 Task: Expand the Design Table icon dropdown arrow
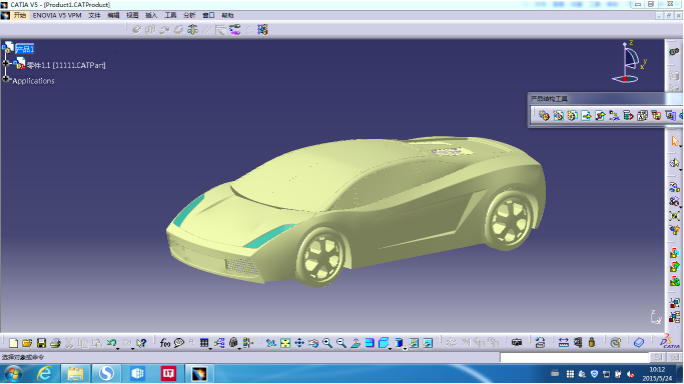pyautogui.click(x=210, y=348)
